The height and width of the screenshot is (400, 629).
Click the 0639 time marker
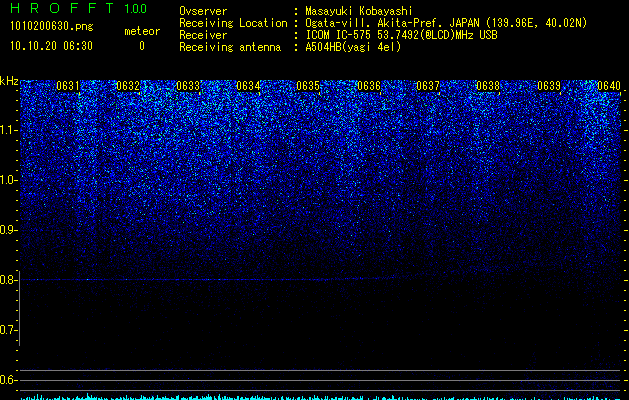tap(549, 86)
